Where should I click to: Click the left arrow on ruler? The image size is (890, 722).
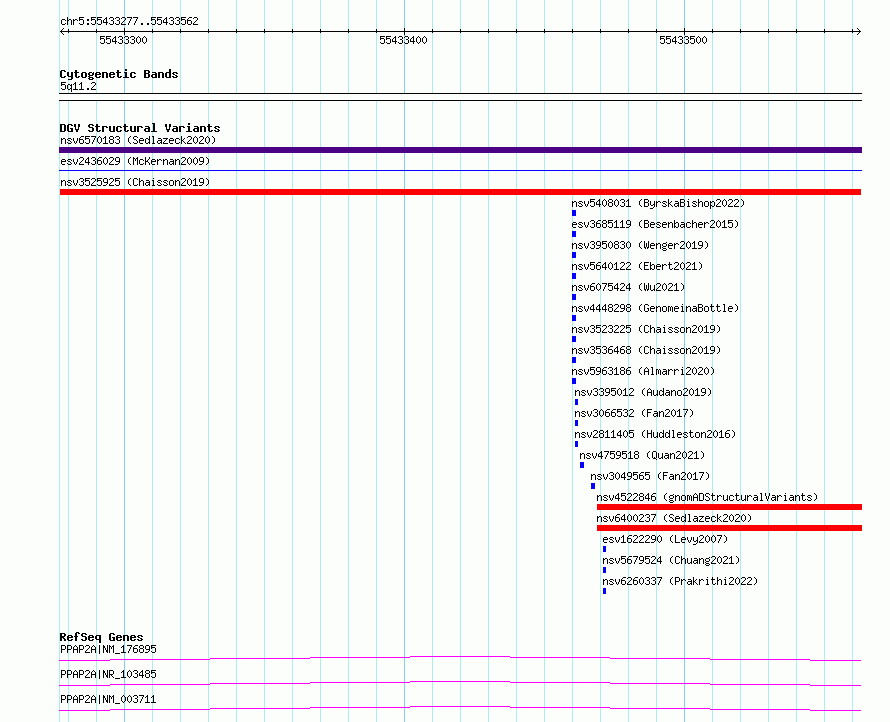[63, 32]
